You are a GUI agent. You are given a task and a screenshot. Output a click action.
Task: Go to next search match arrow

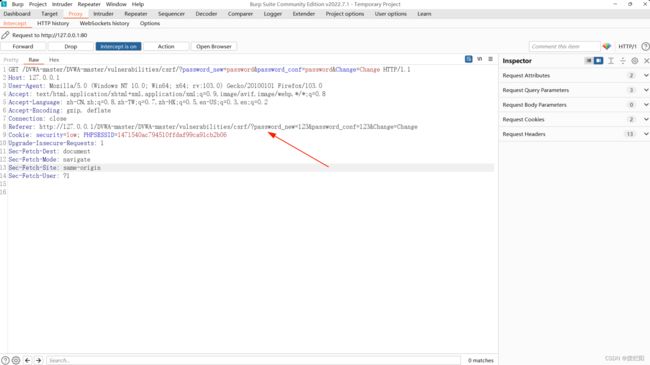[39, 360]
